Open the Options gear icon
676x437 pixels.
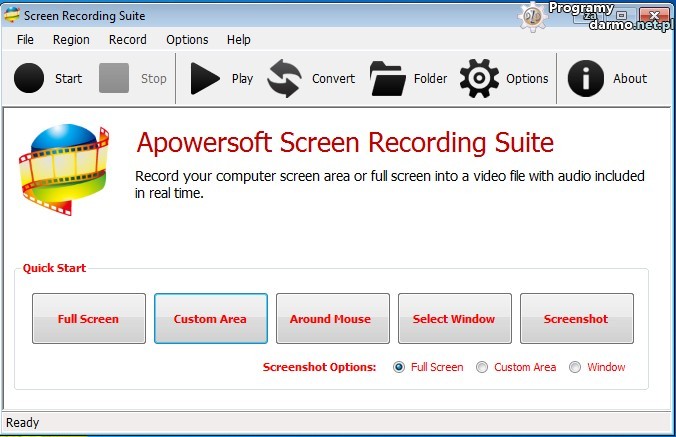[479, 78]
